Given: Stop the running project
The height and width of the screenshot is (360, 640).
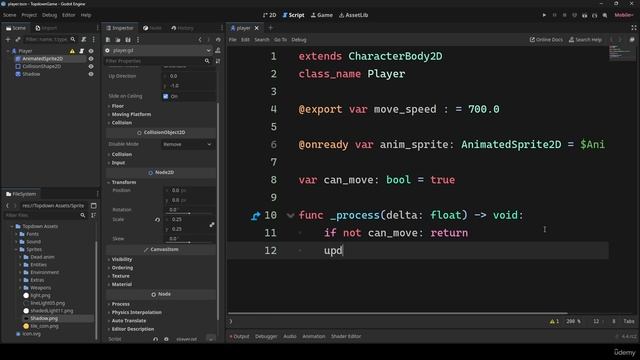Looking at the screenshot, I should click(564, 15).
